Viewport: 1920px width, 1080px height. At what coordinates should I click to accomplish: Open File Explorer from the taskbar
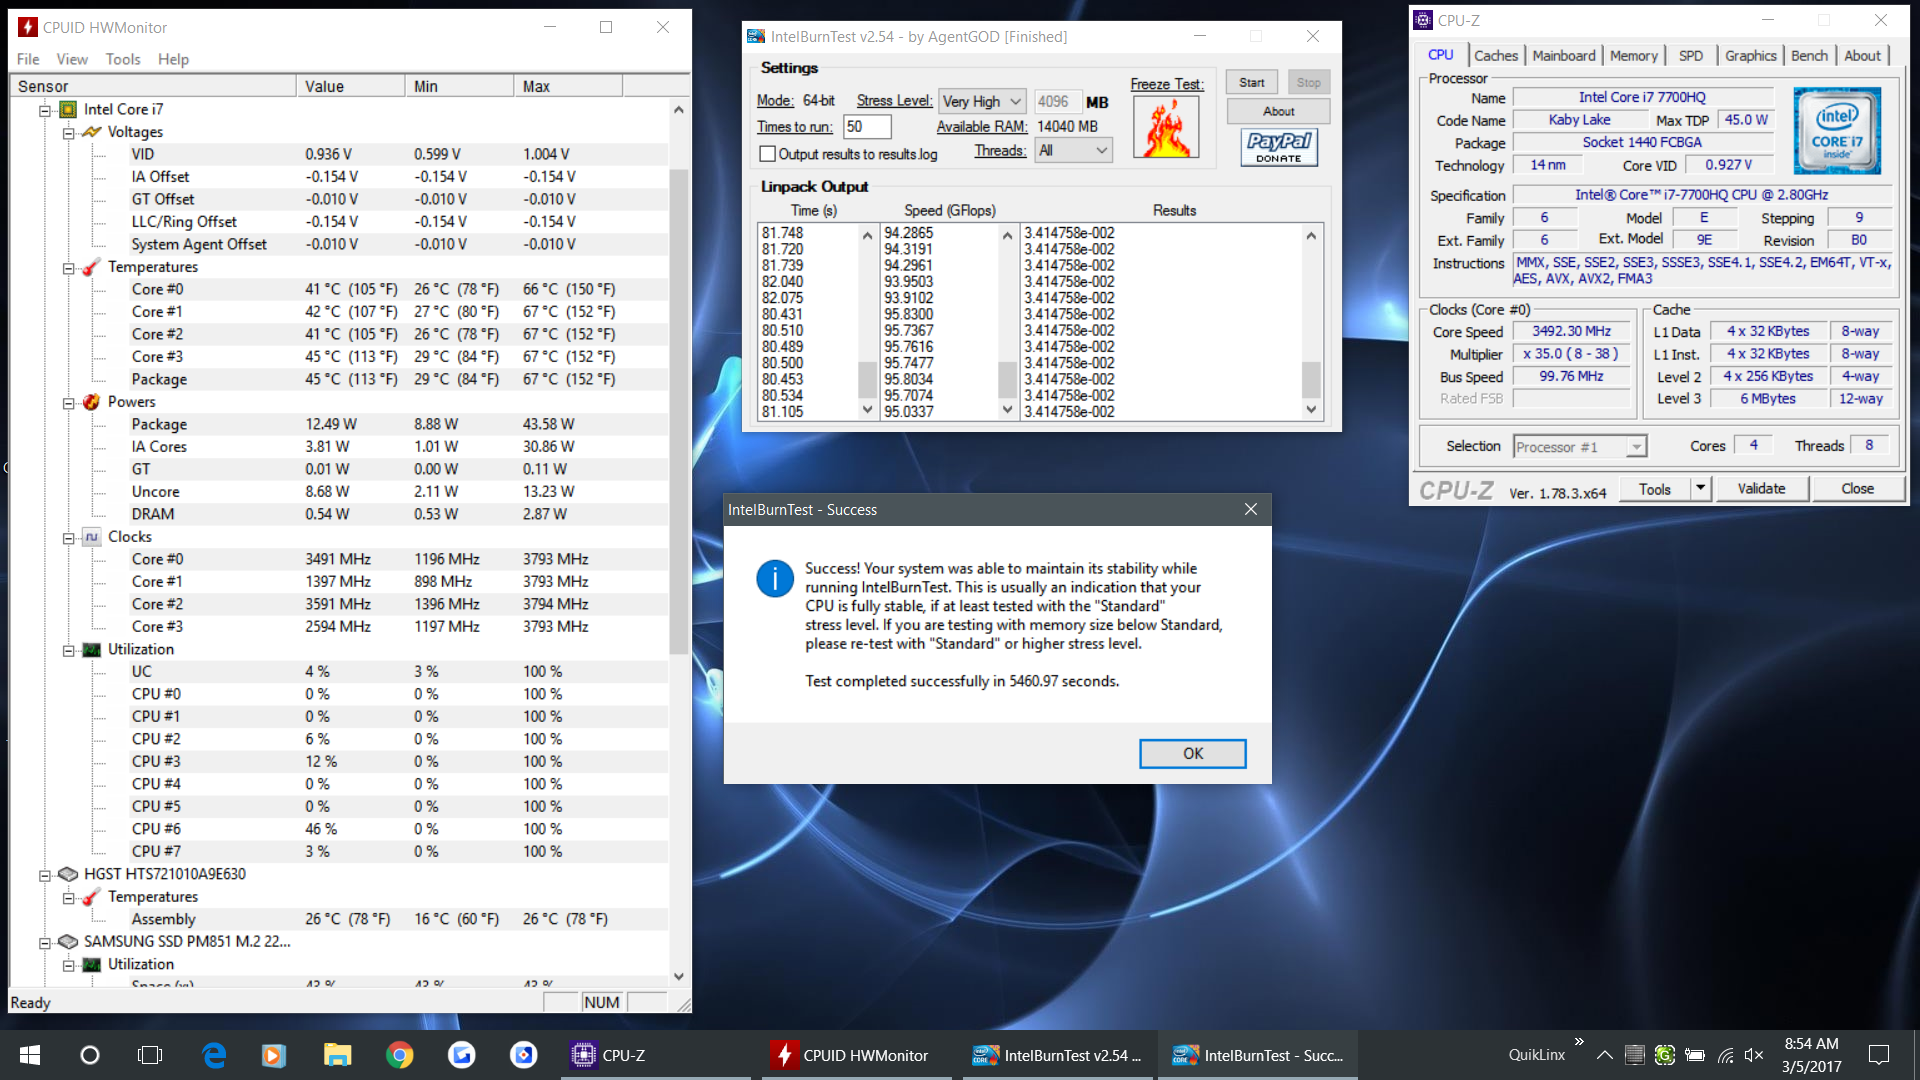click(337, 1055)
